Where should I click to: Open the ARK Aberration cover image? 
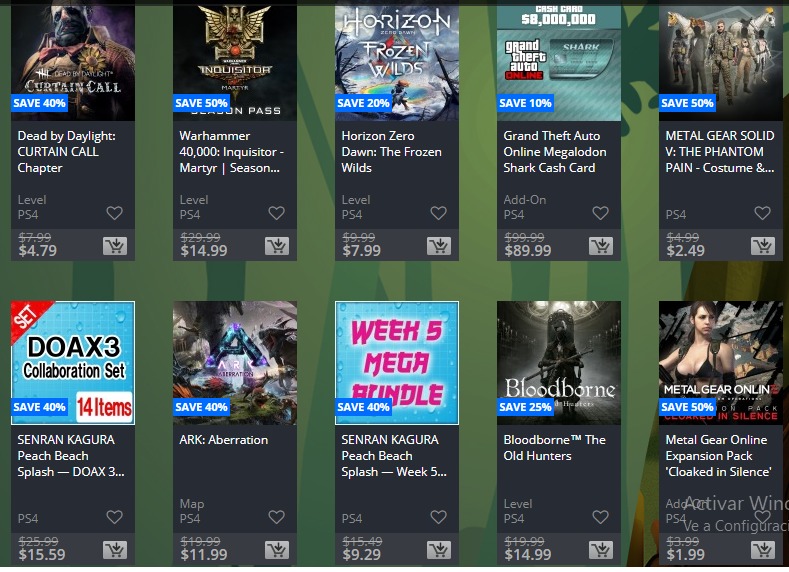point(234,363)
